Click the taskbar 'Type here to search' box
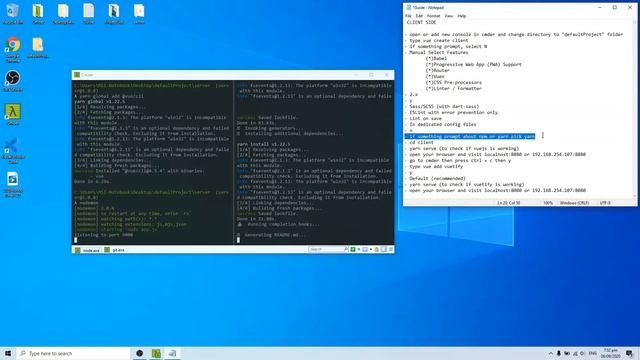 [73, 353]
